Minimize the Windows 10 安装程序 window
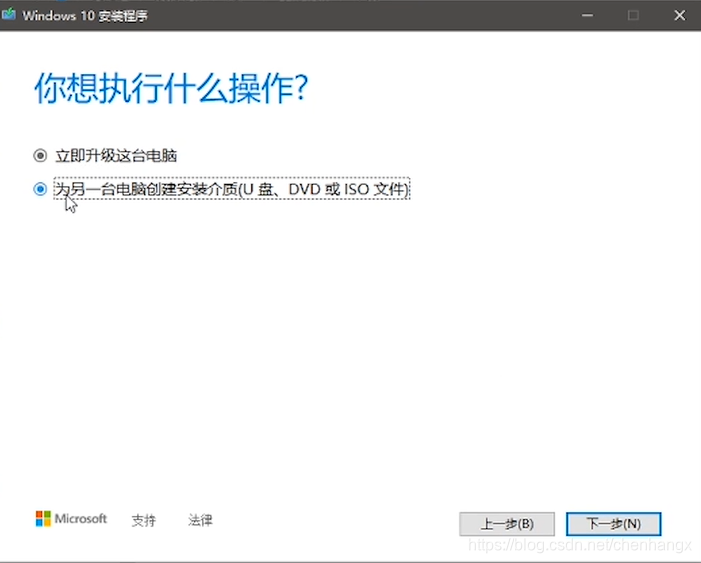 coord(587,15)
